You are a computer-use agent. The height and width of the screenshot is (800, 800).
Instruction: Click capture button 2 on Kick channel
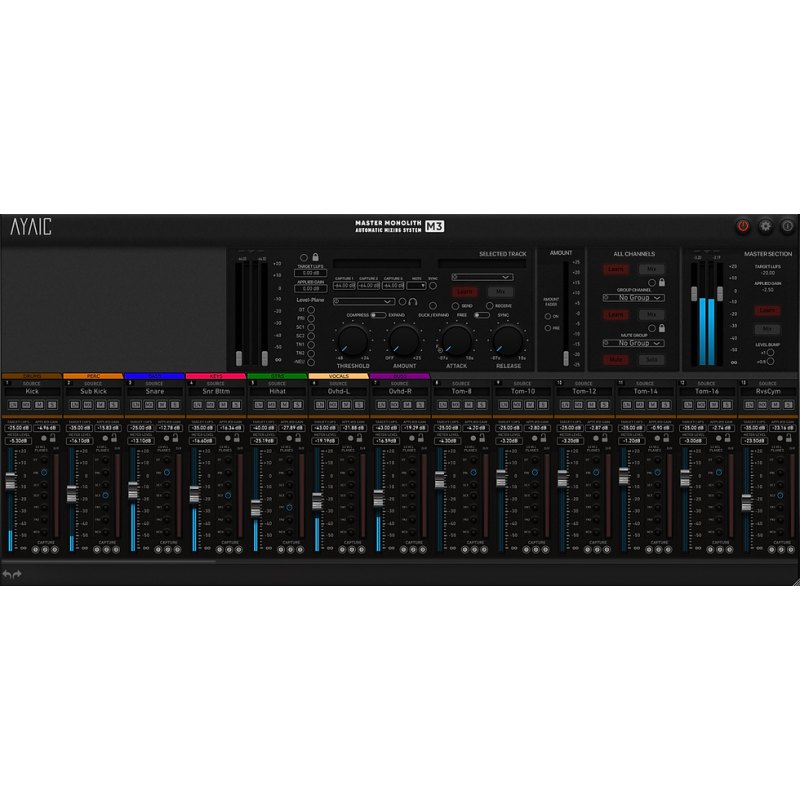tap(45, 549)
